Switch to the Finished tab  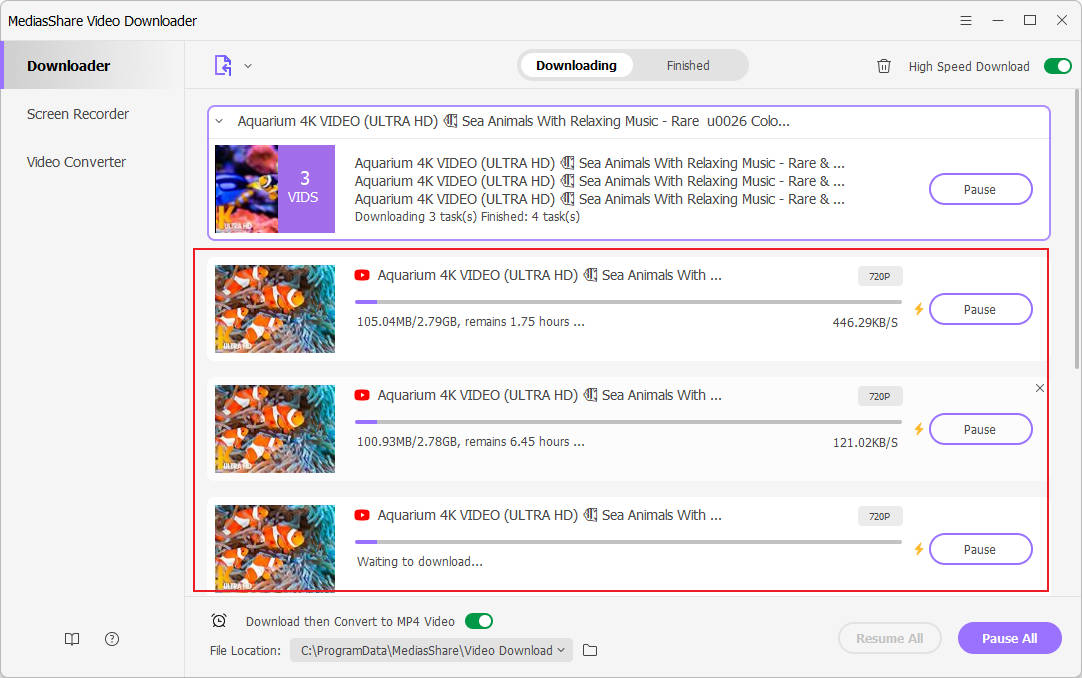[x=688, y=65]
